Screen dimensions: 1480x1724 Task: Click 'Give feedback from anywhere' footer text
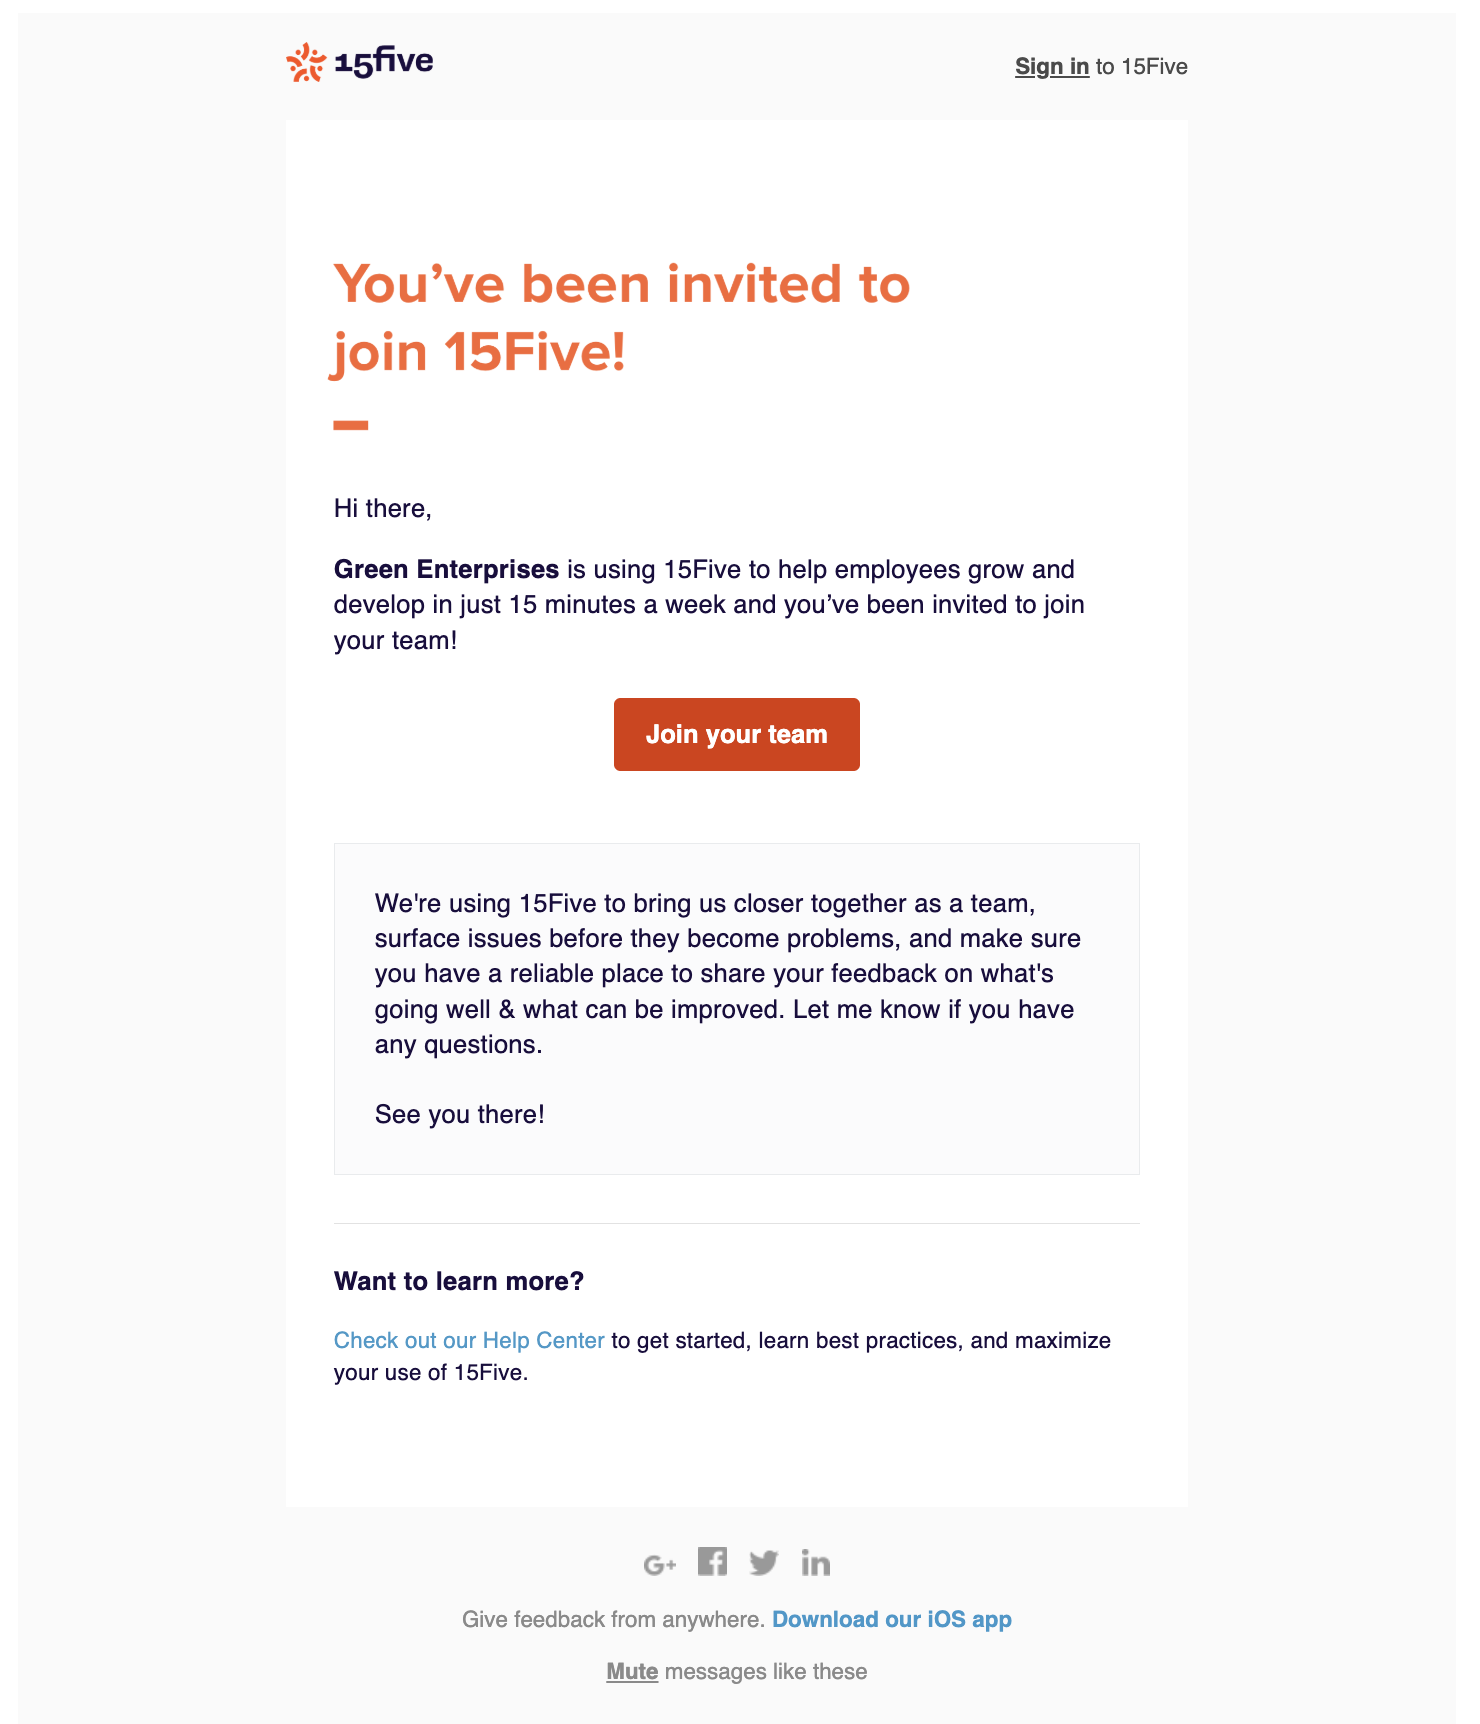(x=613, y=1619)
